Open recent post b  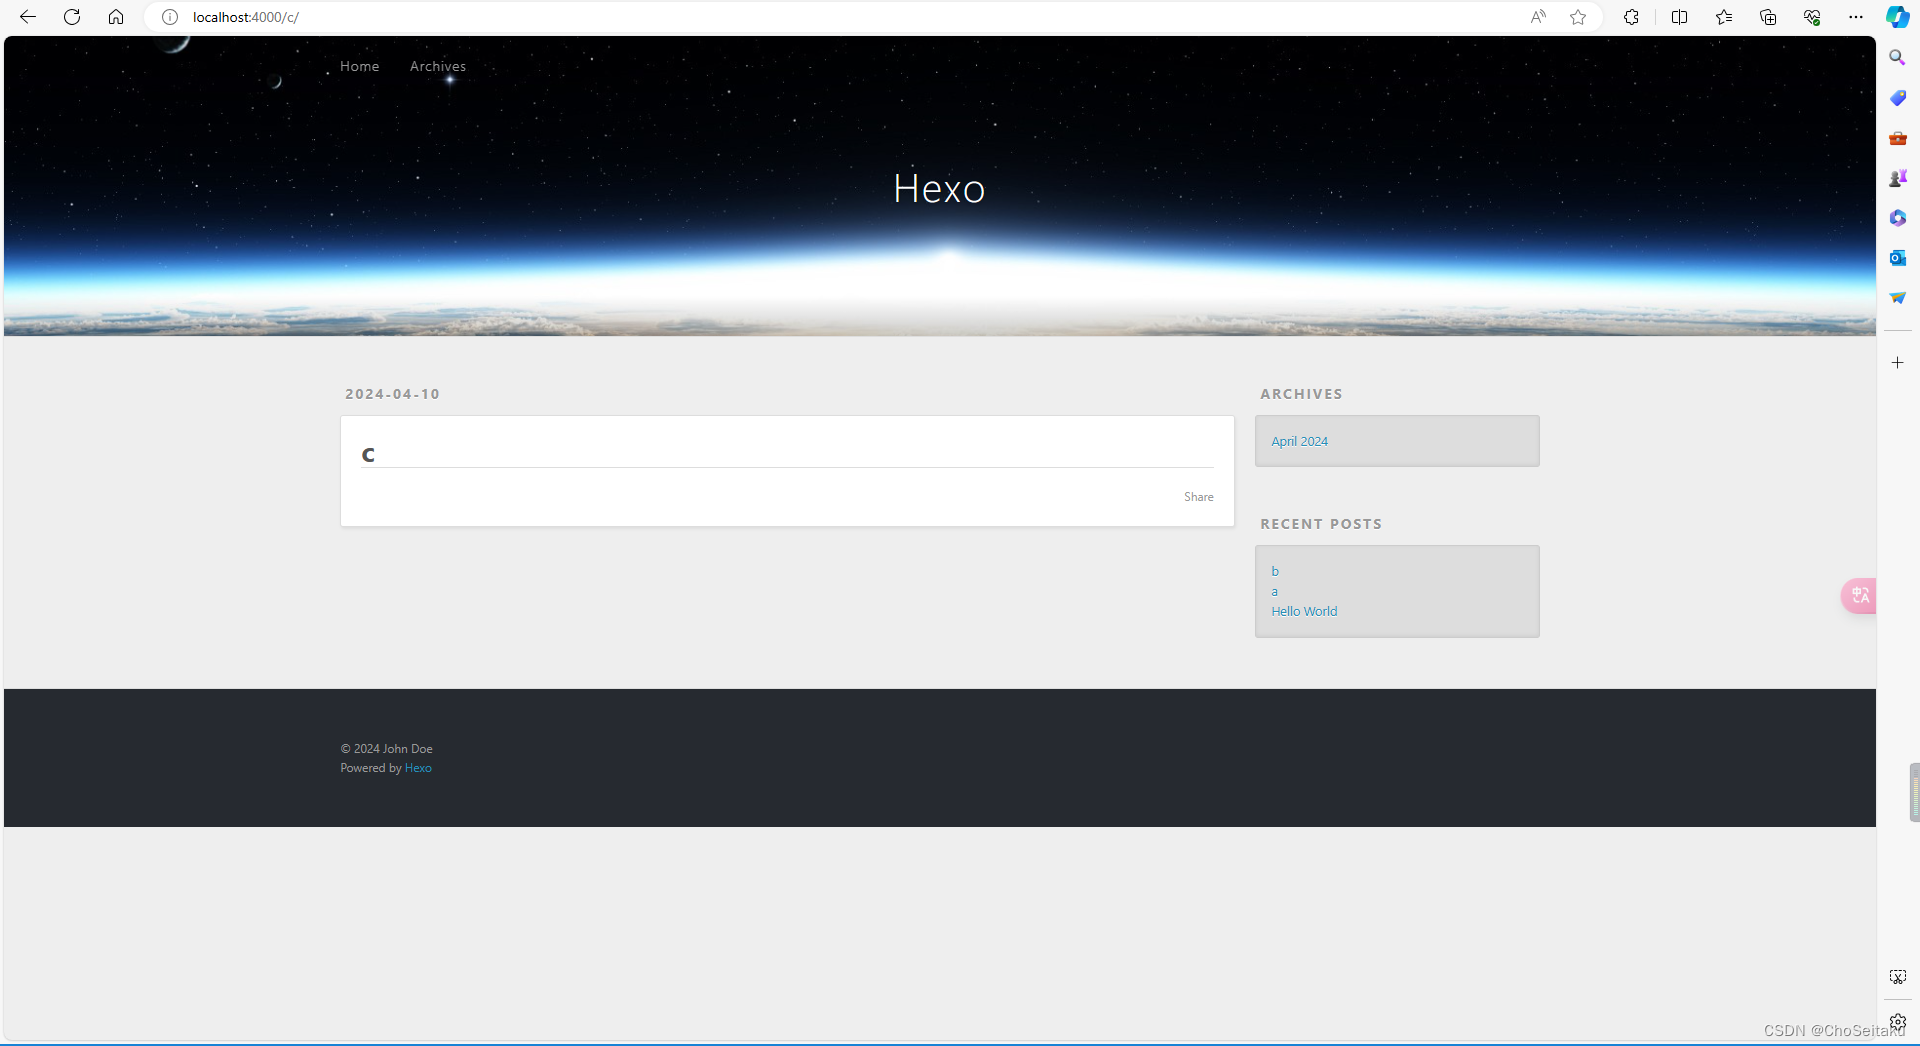click(1275, 571)
